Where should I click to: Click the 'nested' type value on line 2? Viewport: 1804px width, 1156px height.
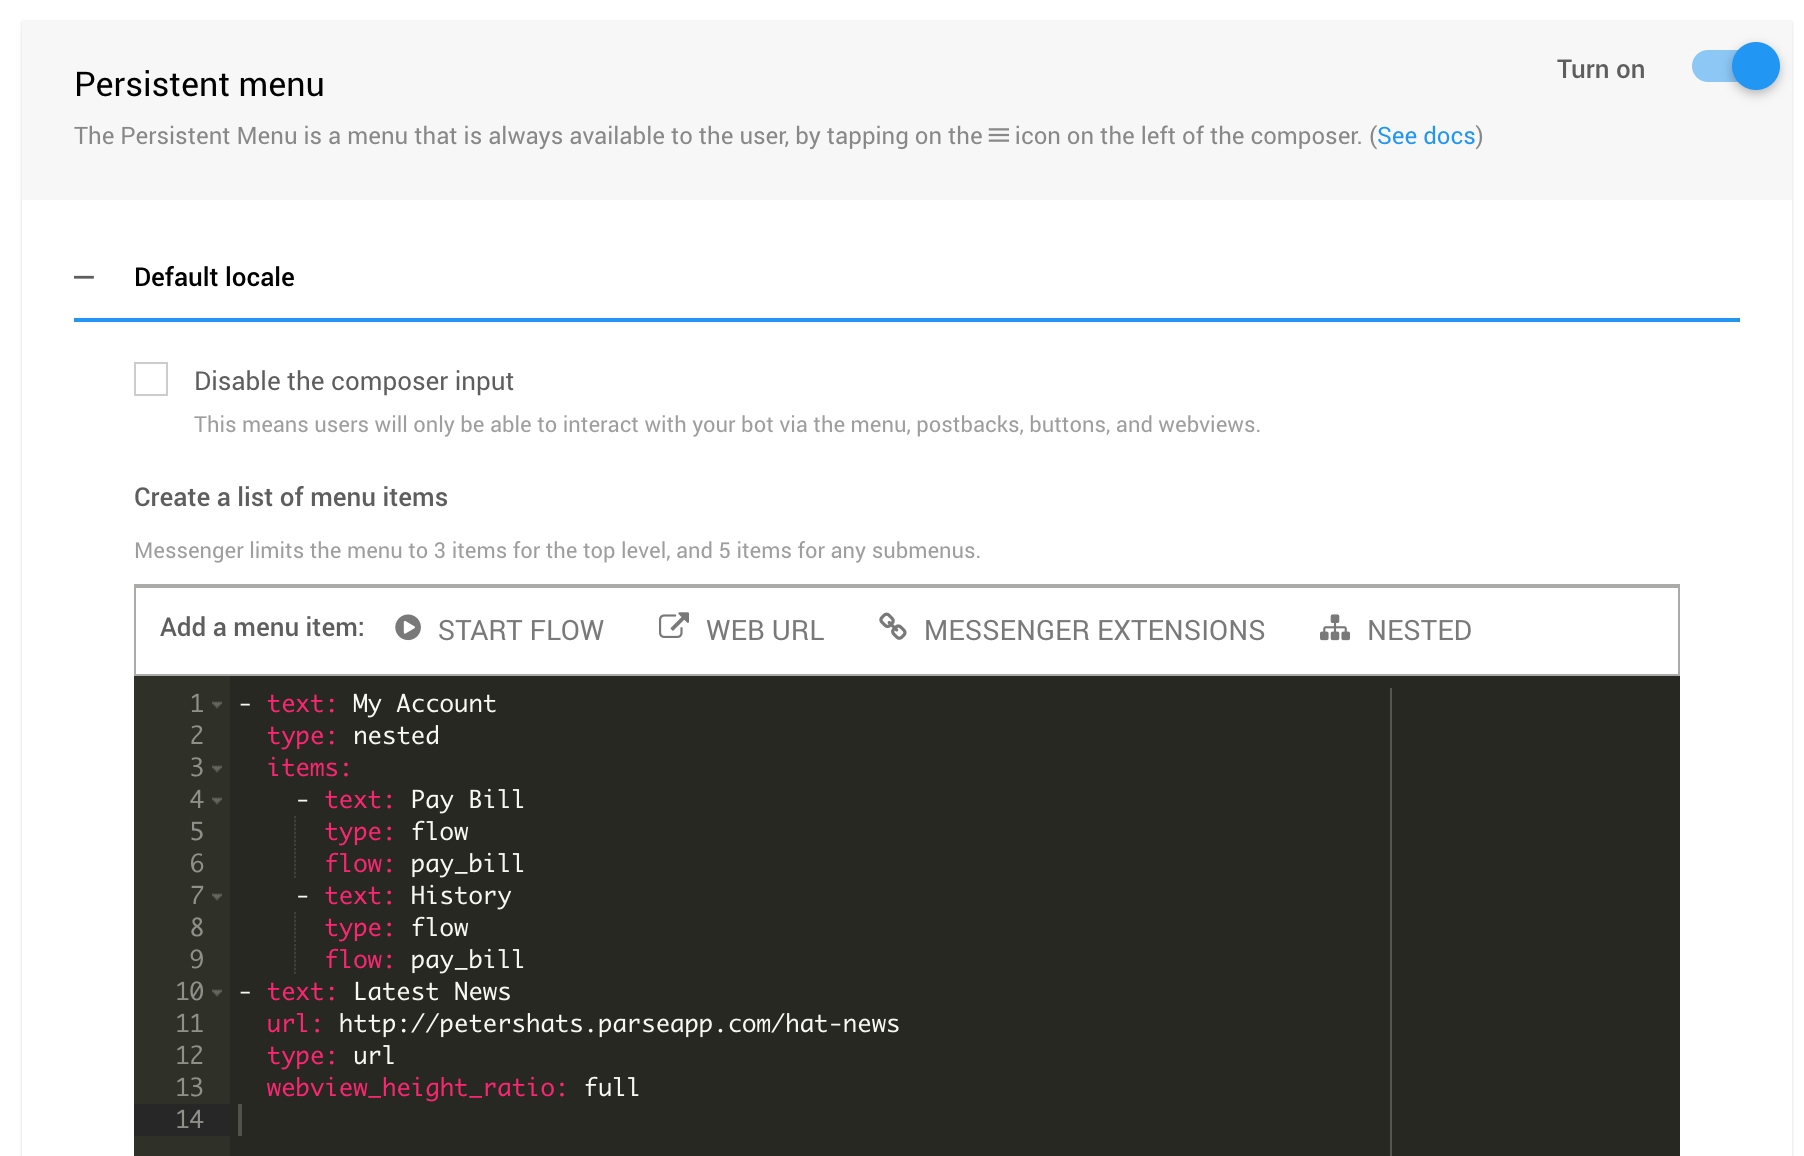click(x=396, y=736)
